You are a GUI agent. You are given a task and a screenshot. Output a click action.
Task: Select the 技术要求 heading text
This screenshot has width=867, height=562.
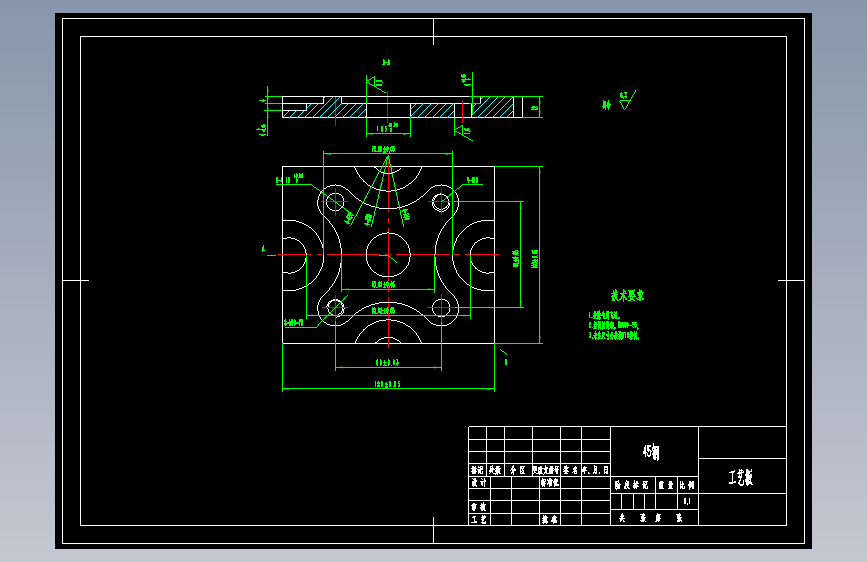pyautogui.click(x=627, y=295)
